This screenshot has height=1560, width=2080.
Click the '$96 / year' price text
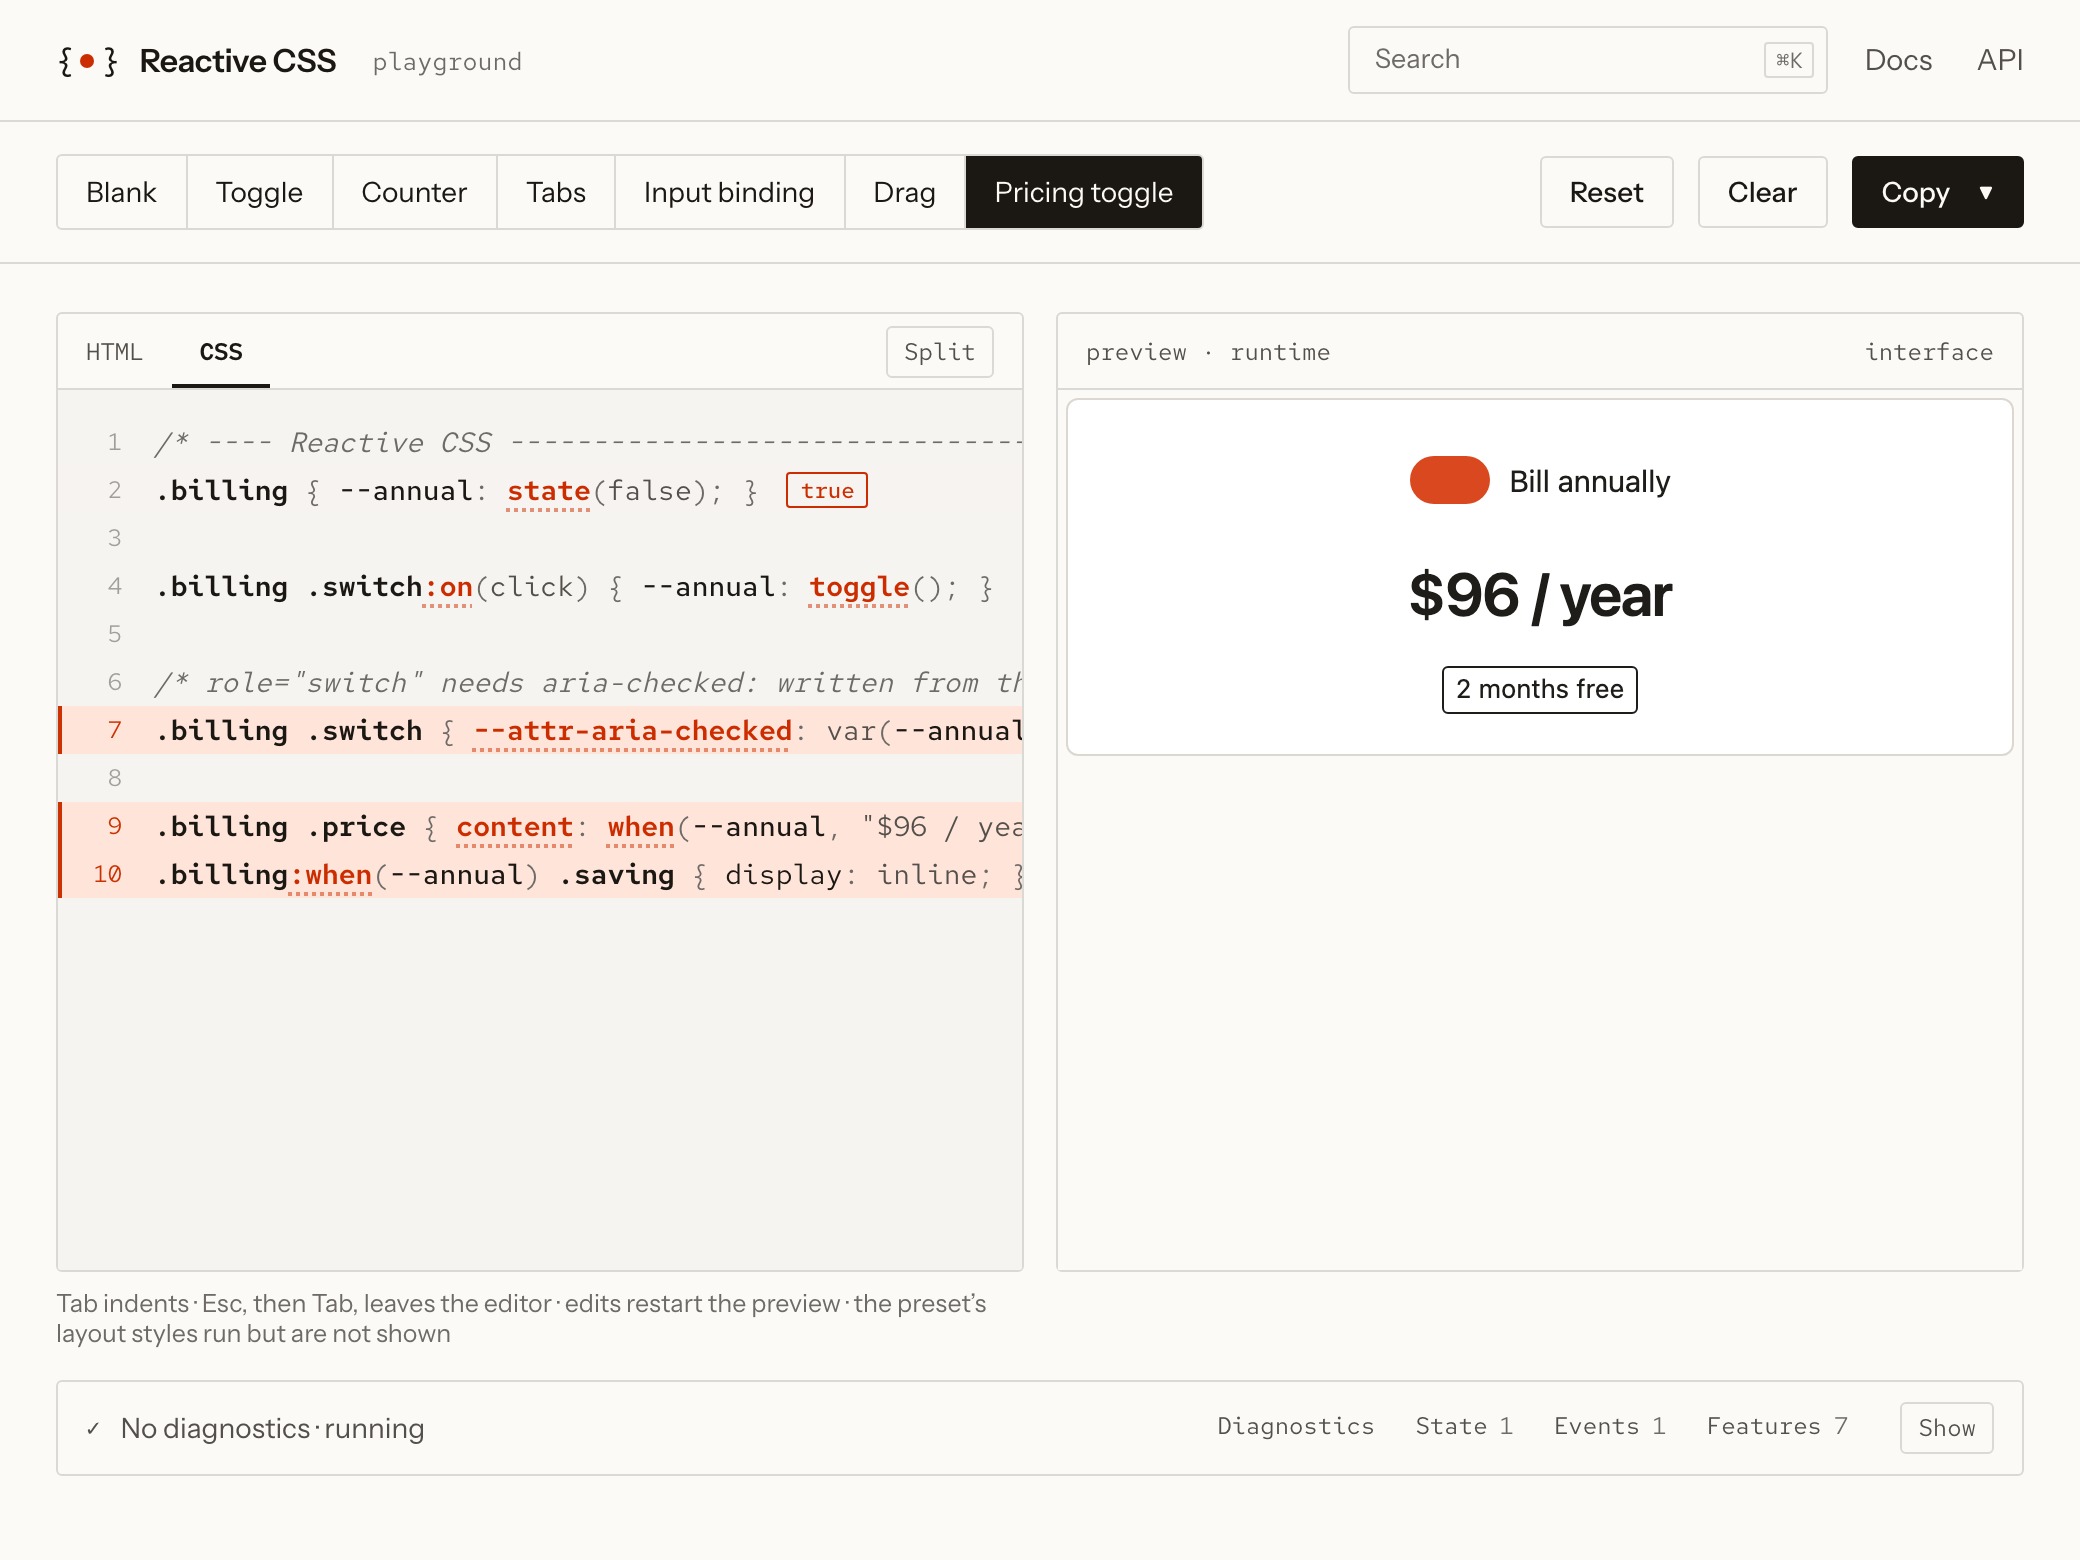1540,596
